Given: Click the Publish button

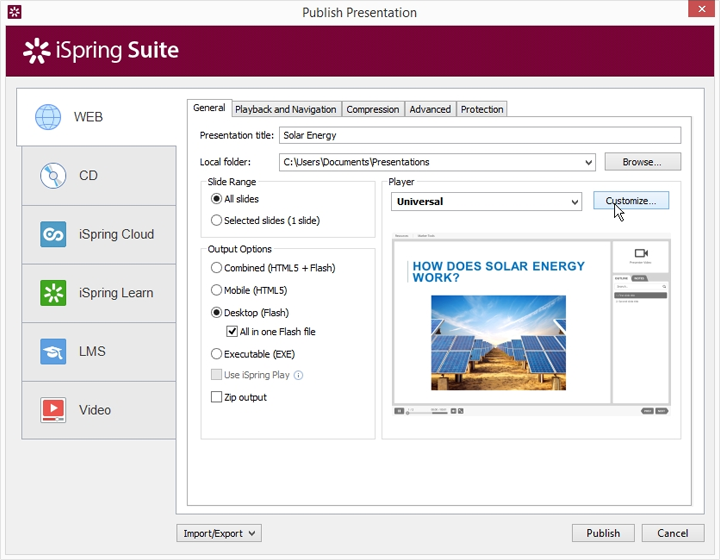Looking at the screenshot, I should click(603, 533).
